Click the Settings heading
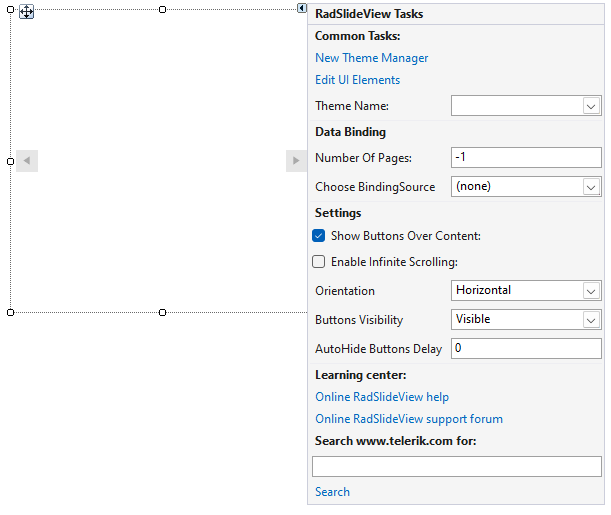Viewport: 611px width, 515px height. pos(338,213)
